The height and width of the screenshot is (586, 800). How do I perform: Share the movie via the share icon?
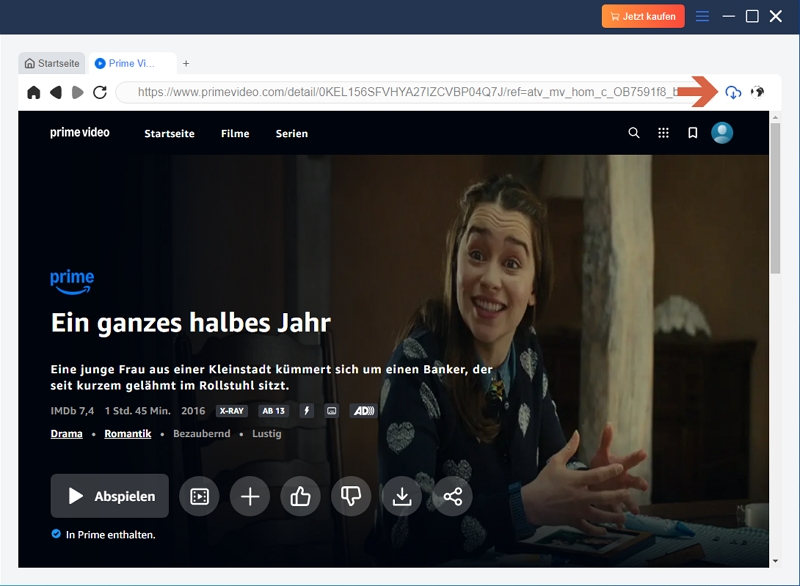(452, 495)
